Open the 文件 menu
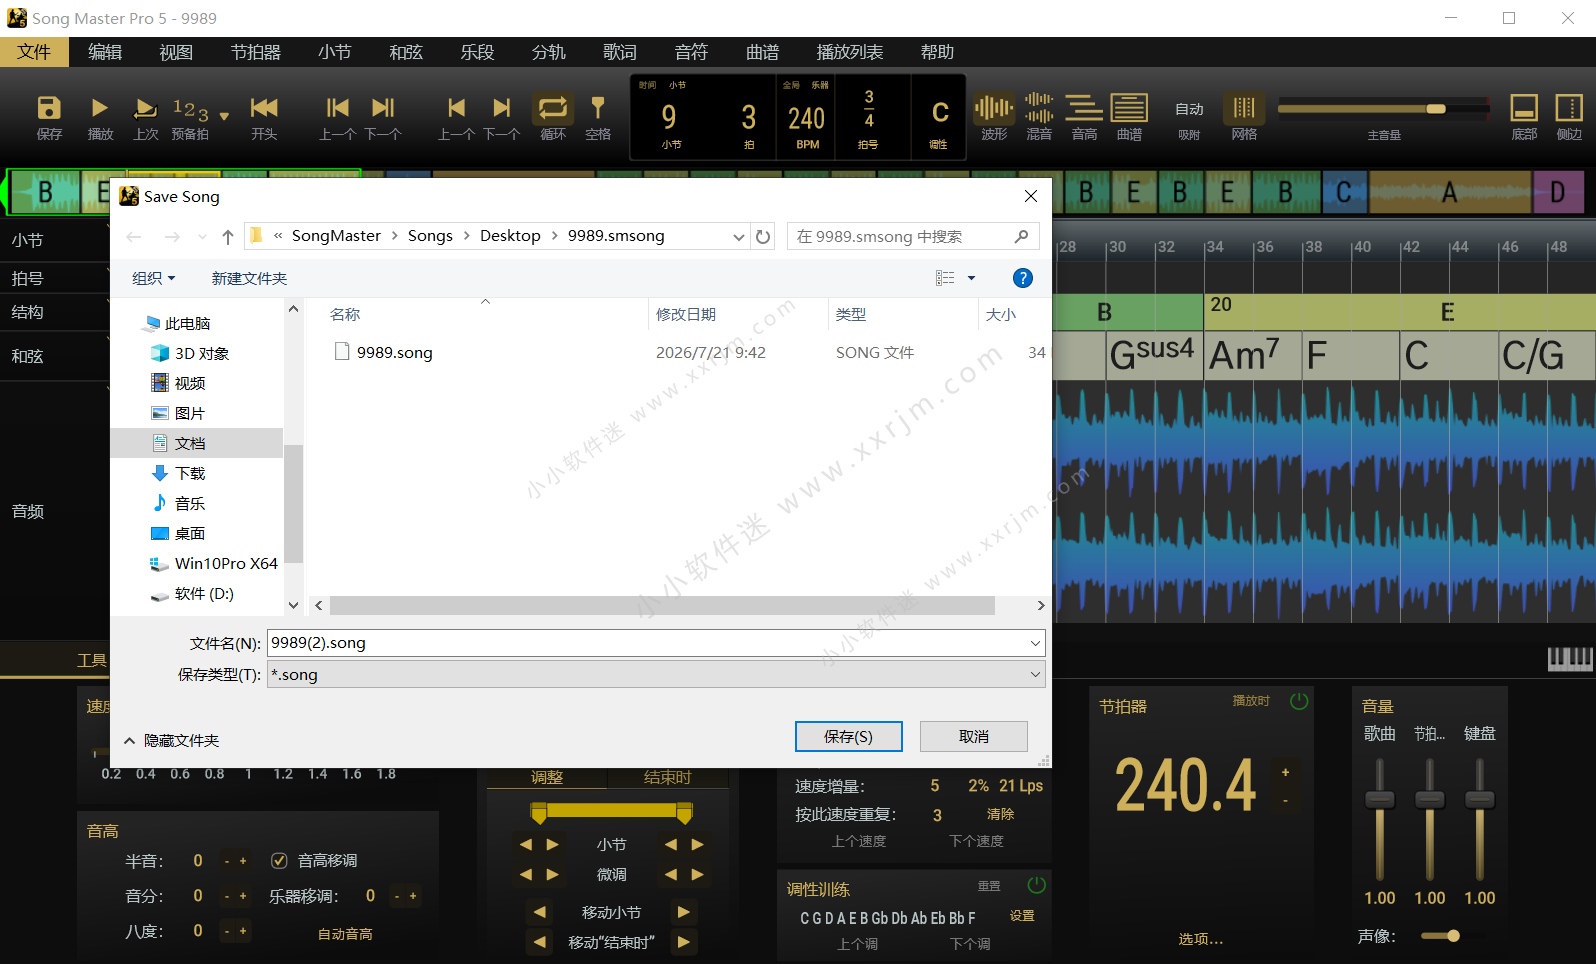Screen dimensions: 1596x964 34,52
